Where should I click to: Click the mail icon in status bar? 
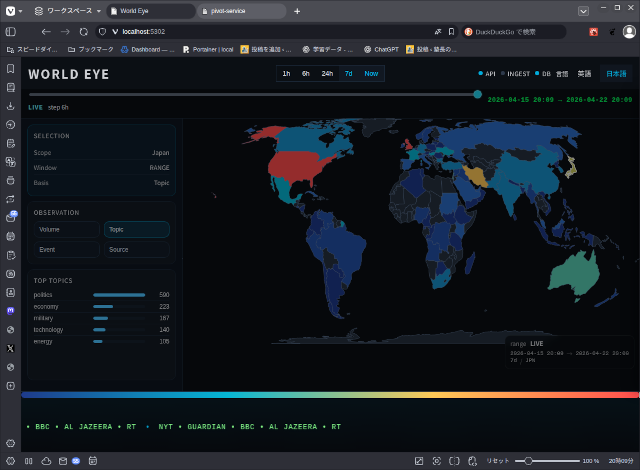click(62, 461)
